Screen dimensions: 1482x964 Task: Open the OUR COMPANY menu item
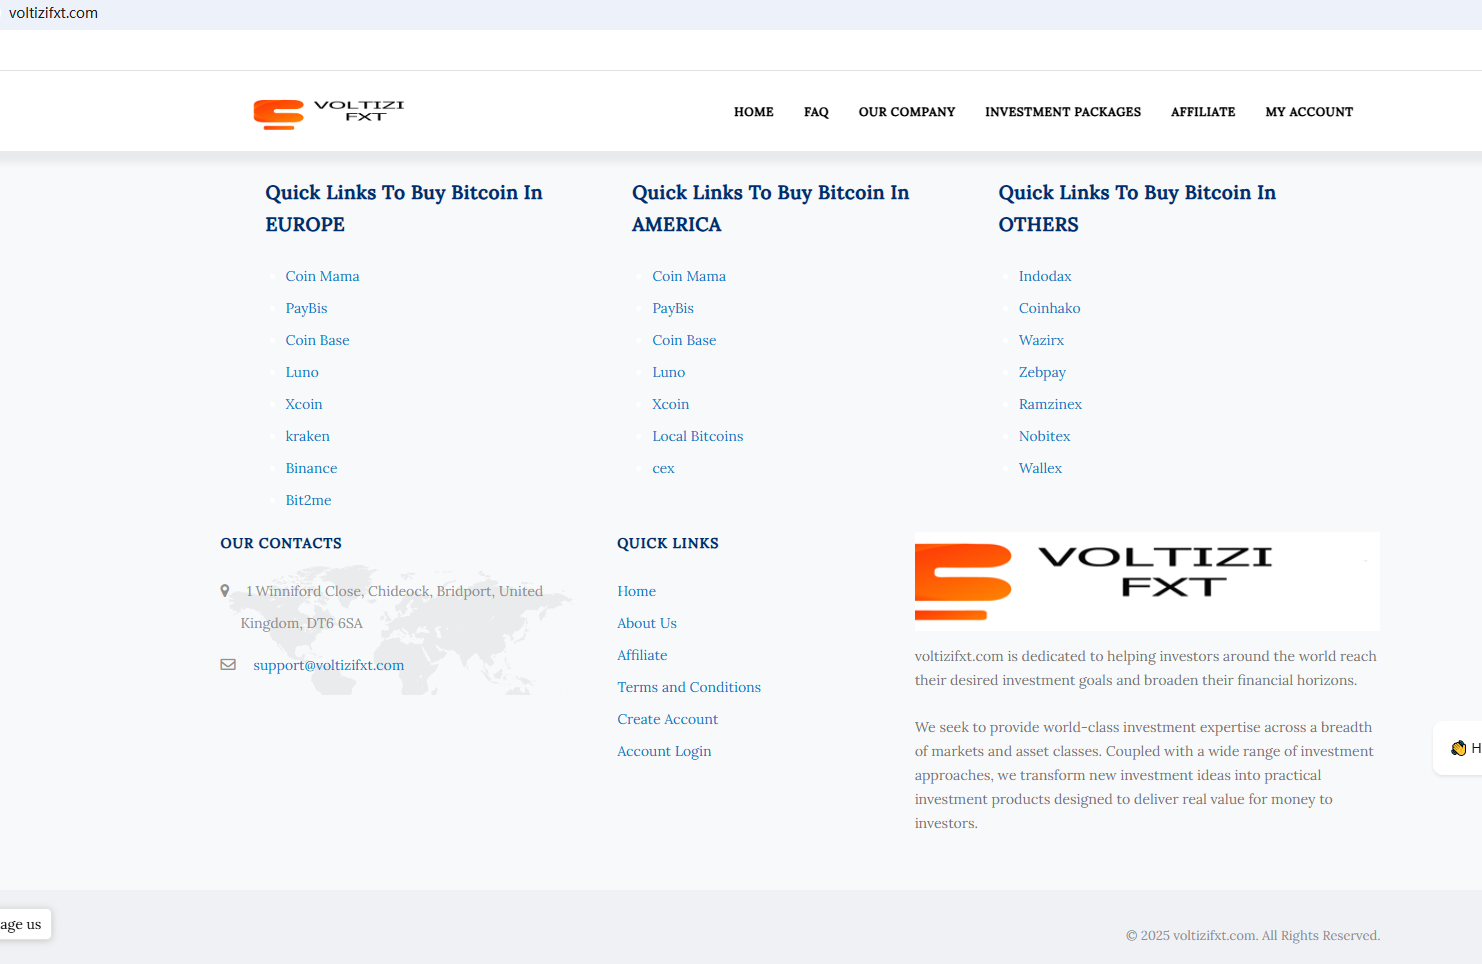(x=907, y=112)
